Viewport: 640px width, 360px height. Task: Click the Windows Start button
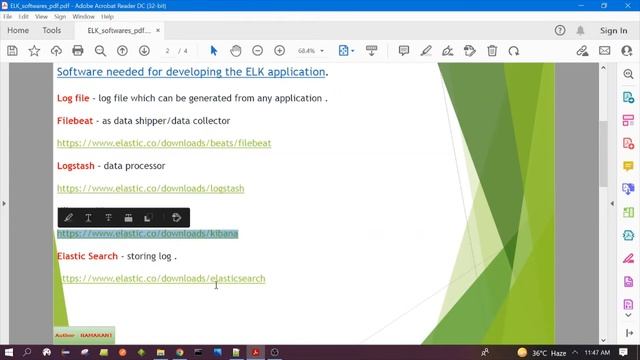(9, 352)
